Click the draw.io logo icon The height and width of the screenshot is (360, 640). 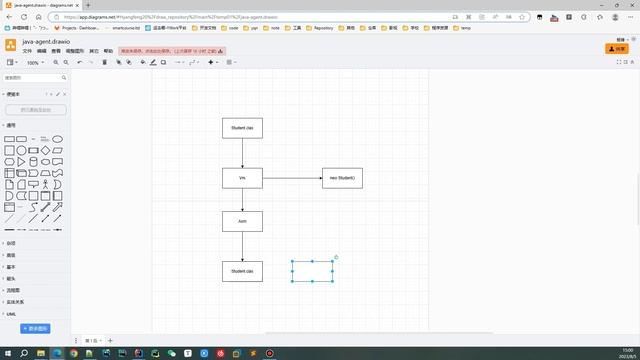(11, 45)
